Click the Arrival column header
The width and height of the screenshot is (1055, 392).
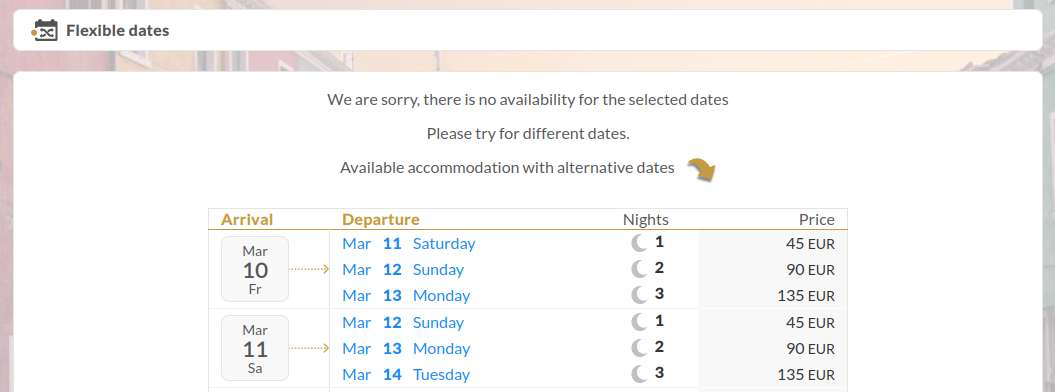[247, 219]
